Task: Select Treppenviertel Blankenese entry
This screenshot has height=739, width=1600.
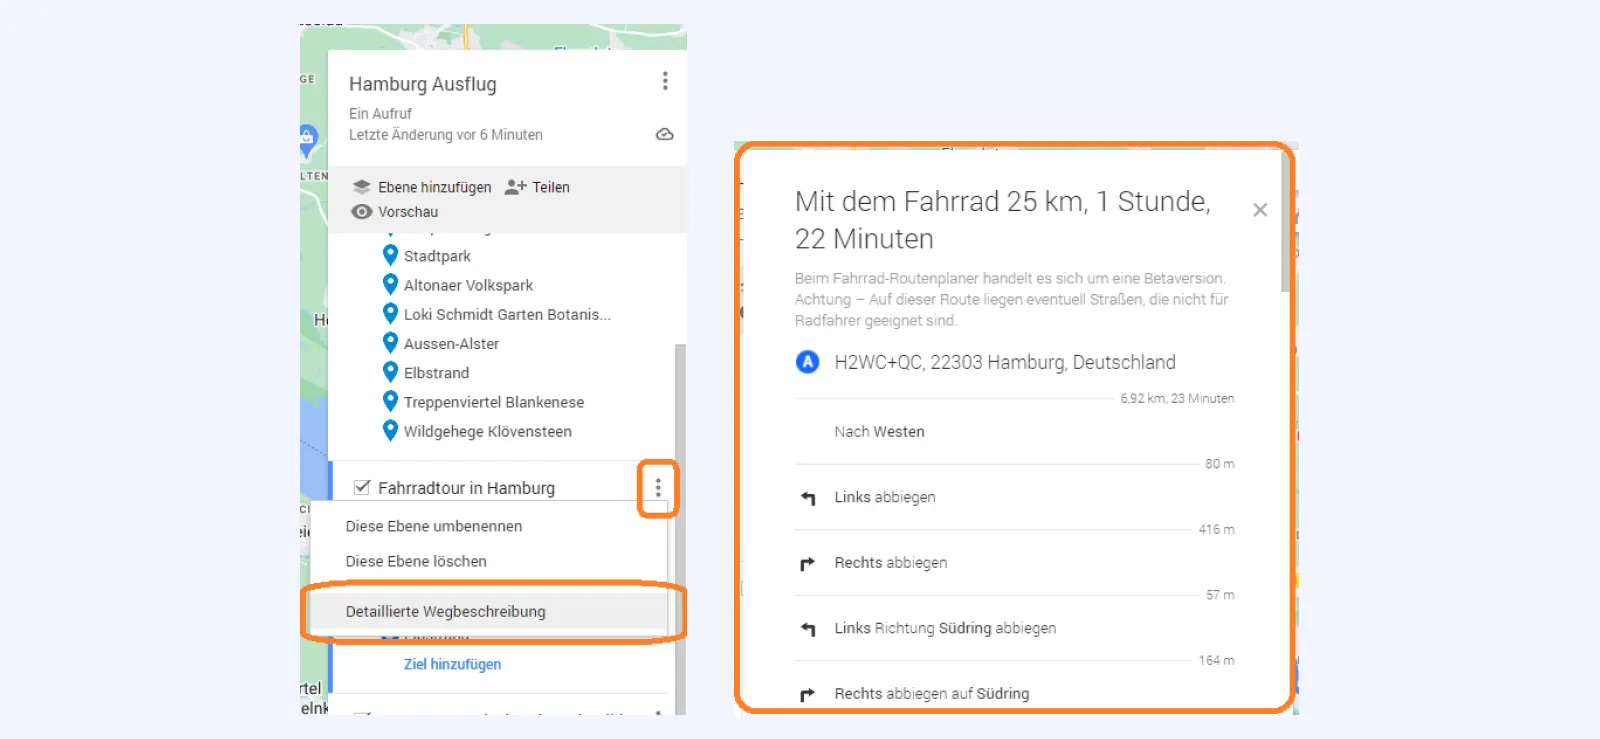Action: click(494, 402)
